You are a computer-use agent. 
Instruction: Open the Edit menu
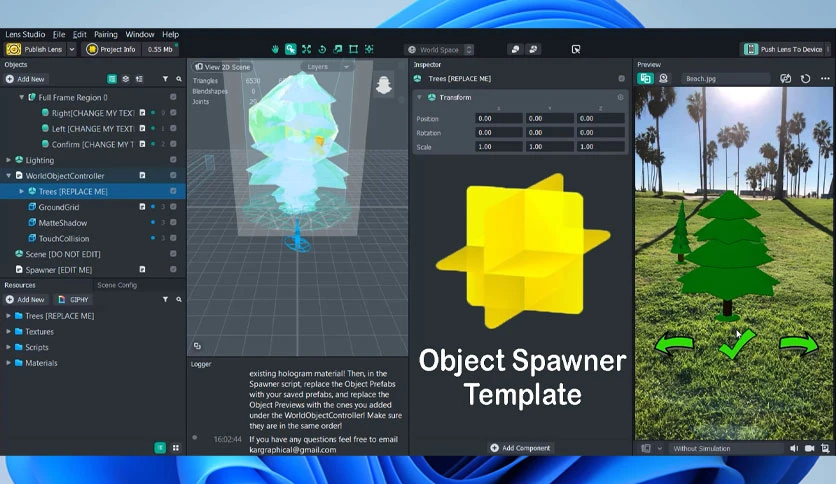(x=79, y=34)
